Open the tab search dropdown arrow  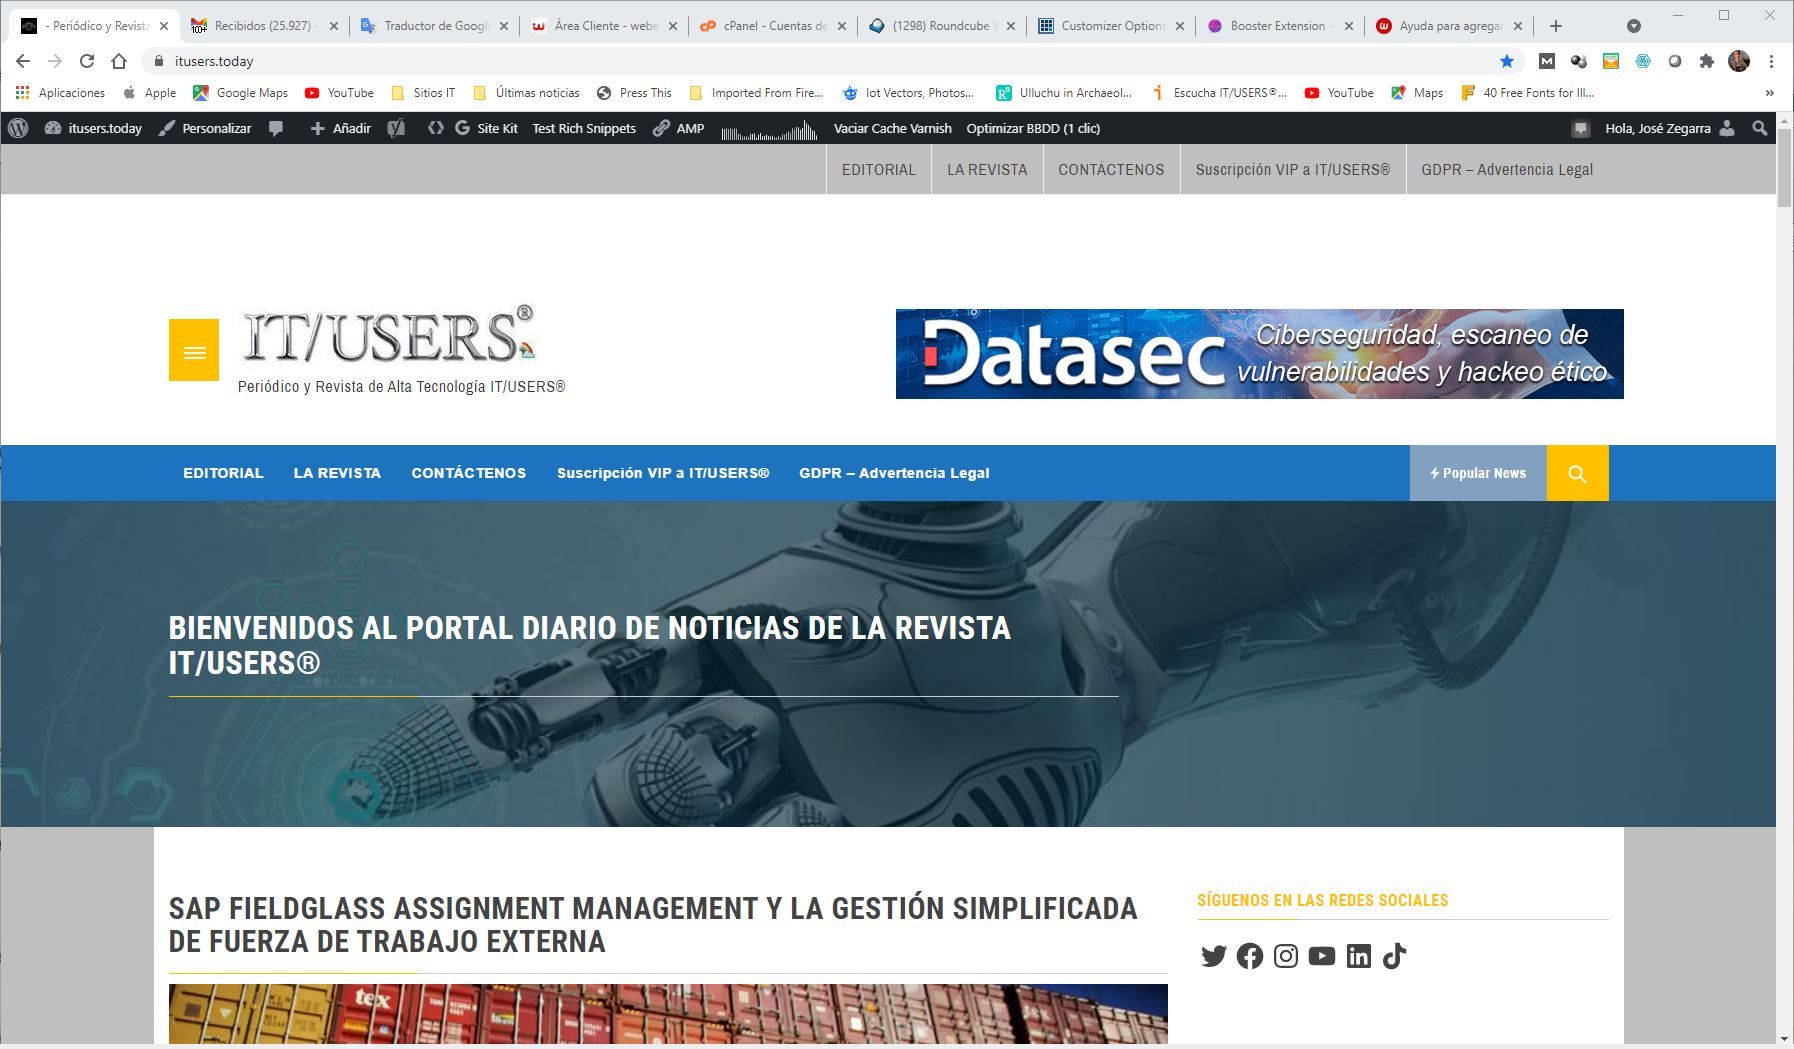(x=1634, y=26)
